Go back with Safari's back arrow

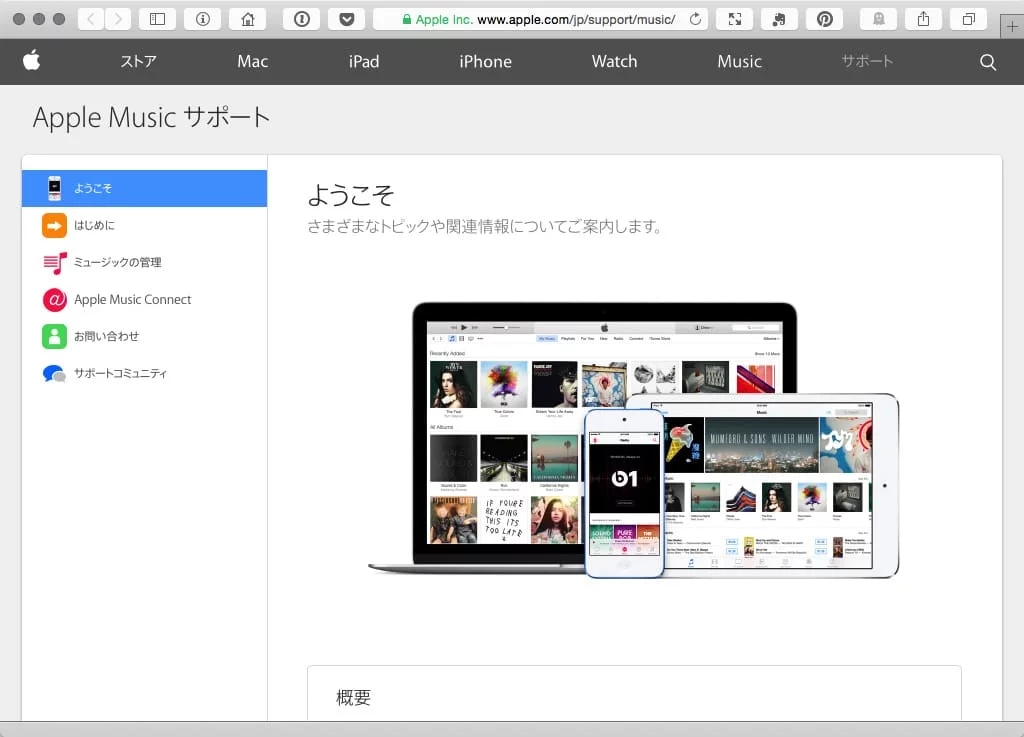tap(91, 19)
